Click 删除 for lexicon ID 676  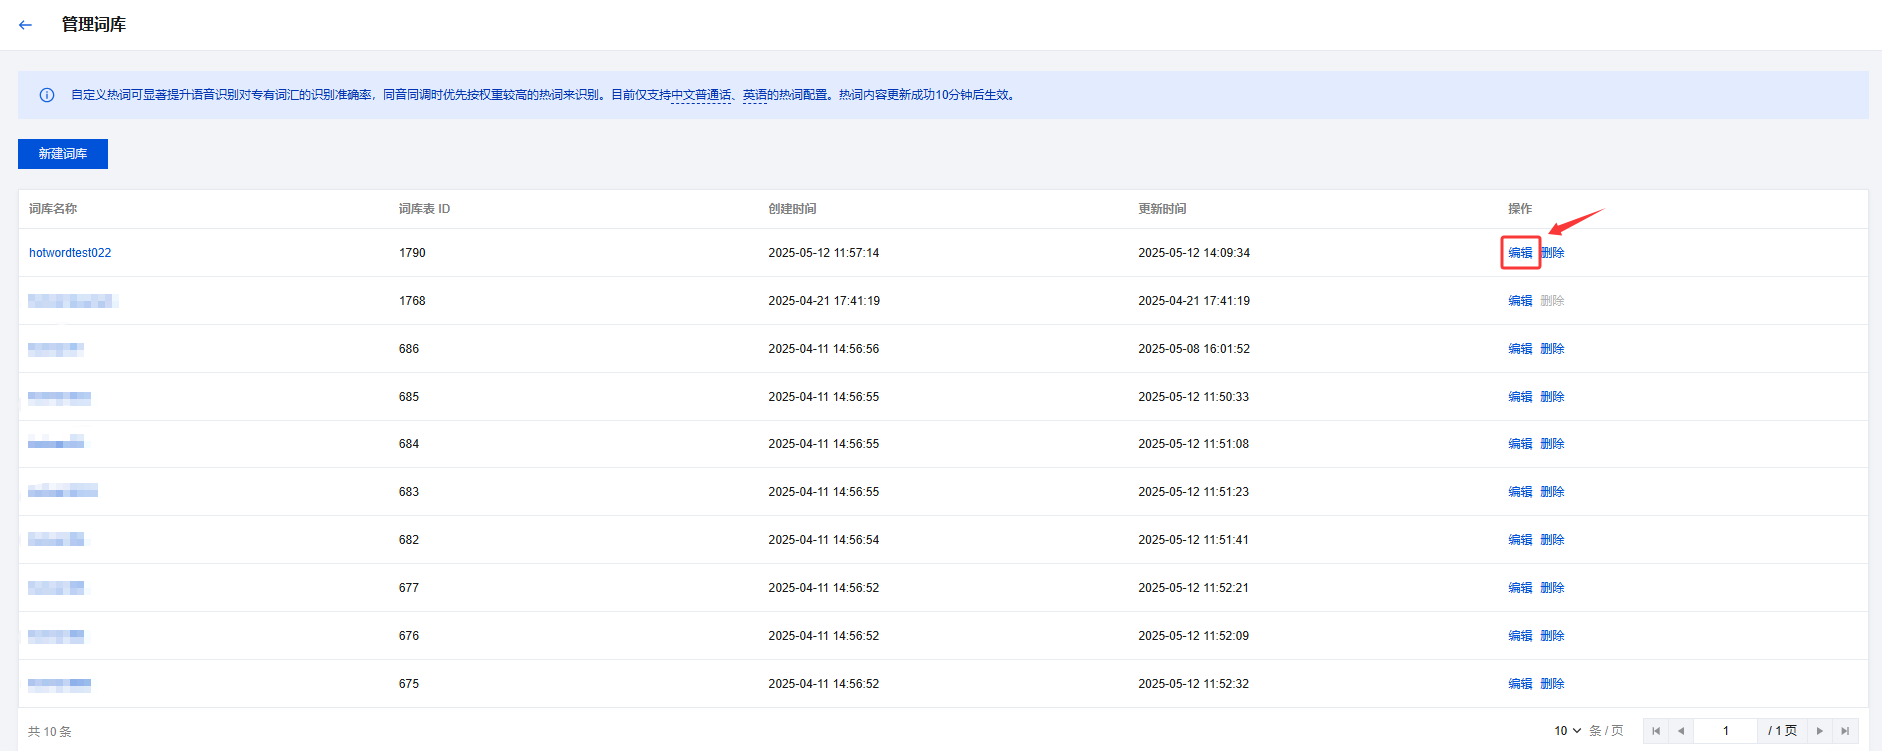(1552, 636)
